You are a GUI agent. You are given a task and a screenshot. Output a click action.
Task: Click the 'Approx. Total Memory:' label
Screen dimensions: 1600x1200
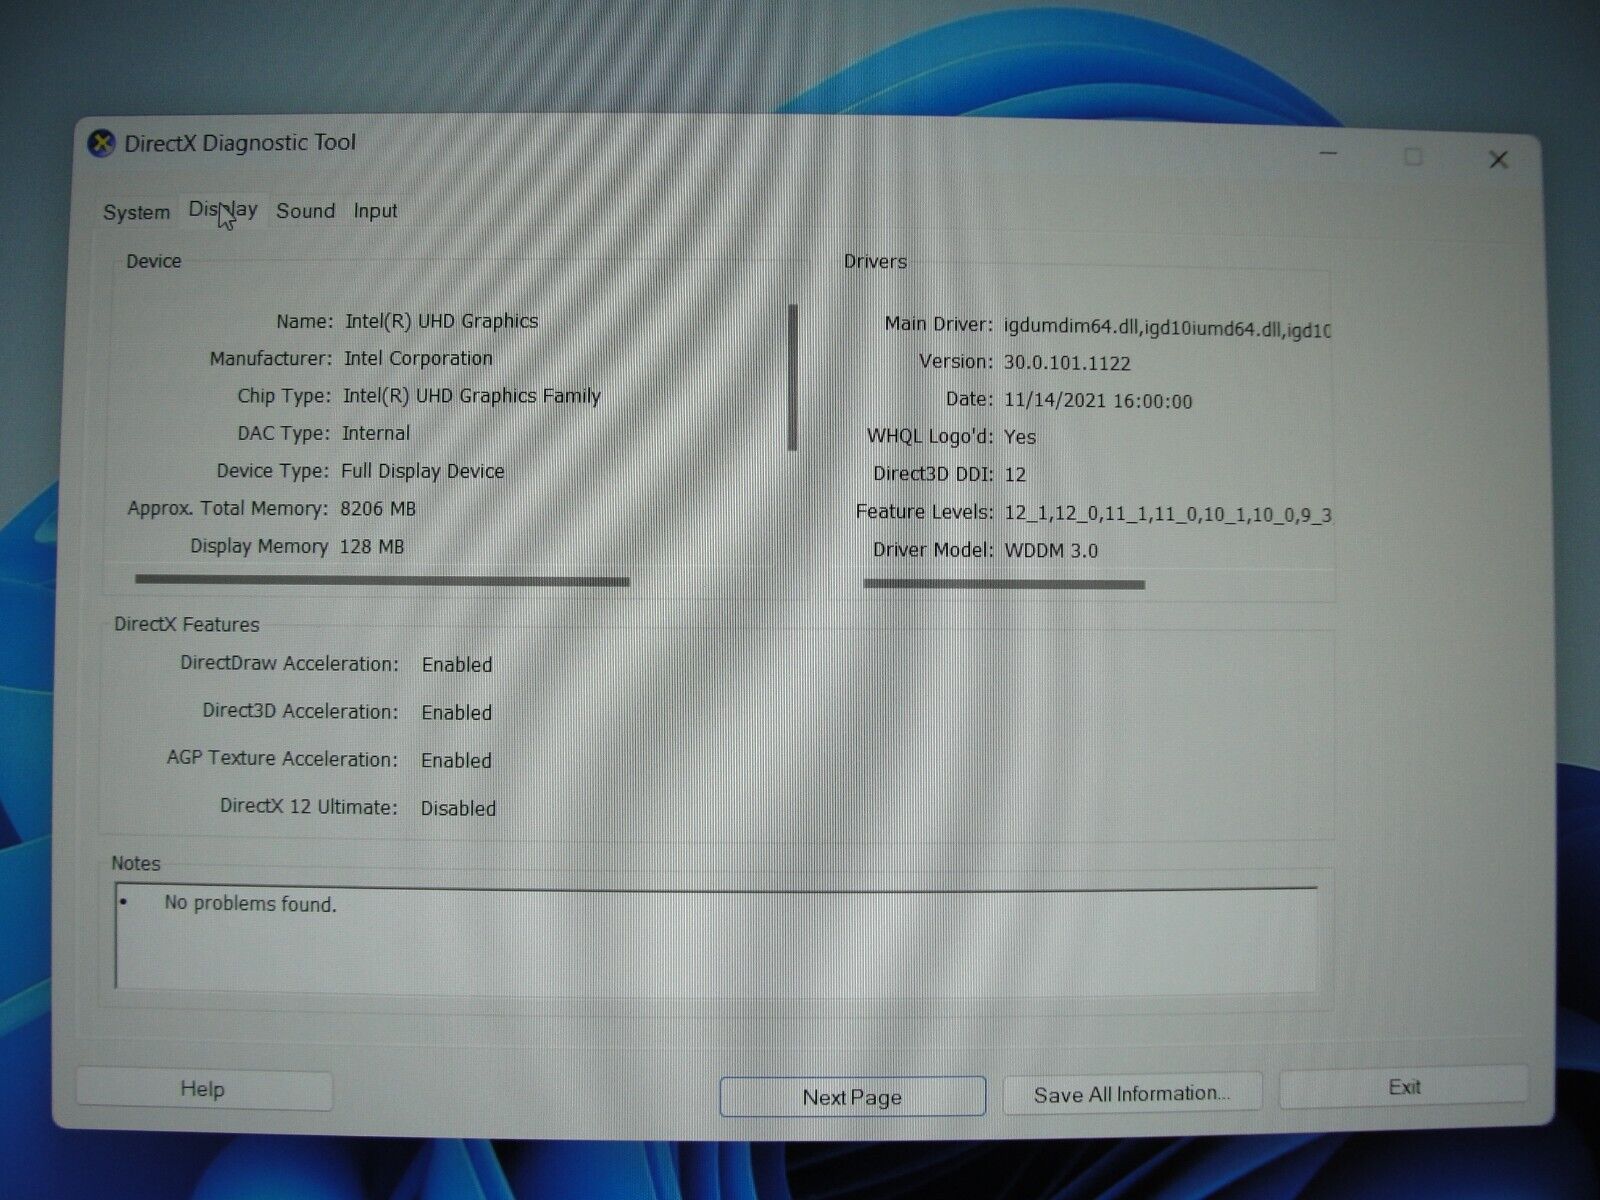[x=228, y=509]
